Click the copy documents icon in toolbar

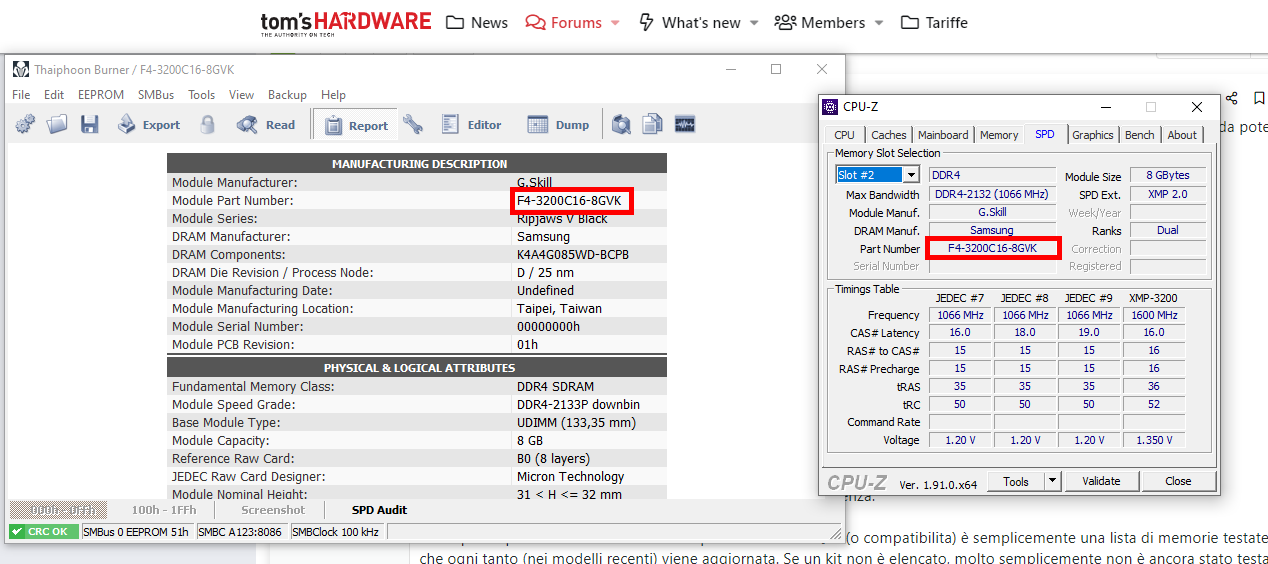point(652,124)
